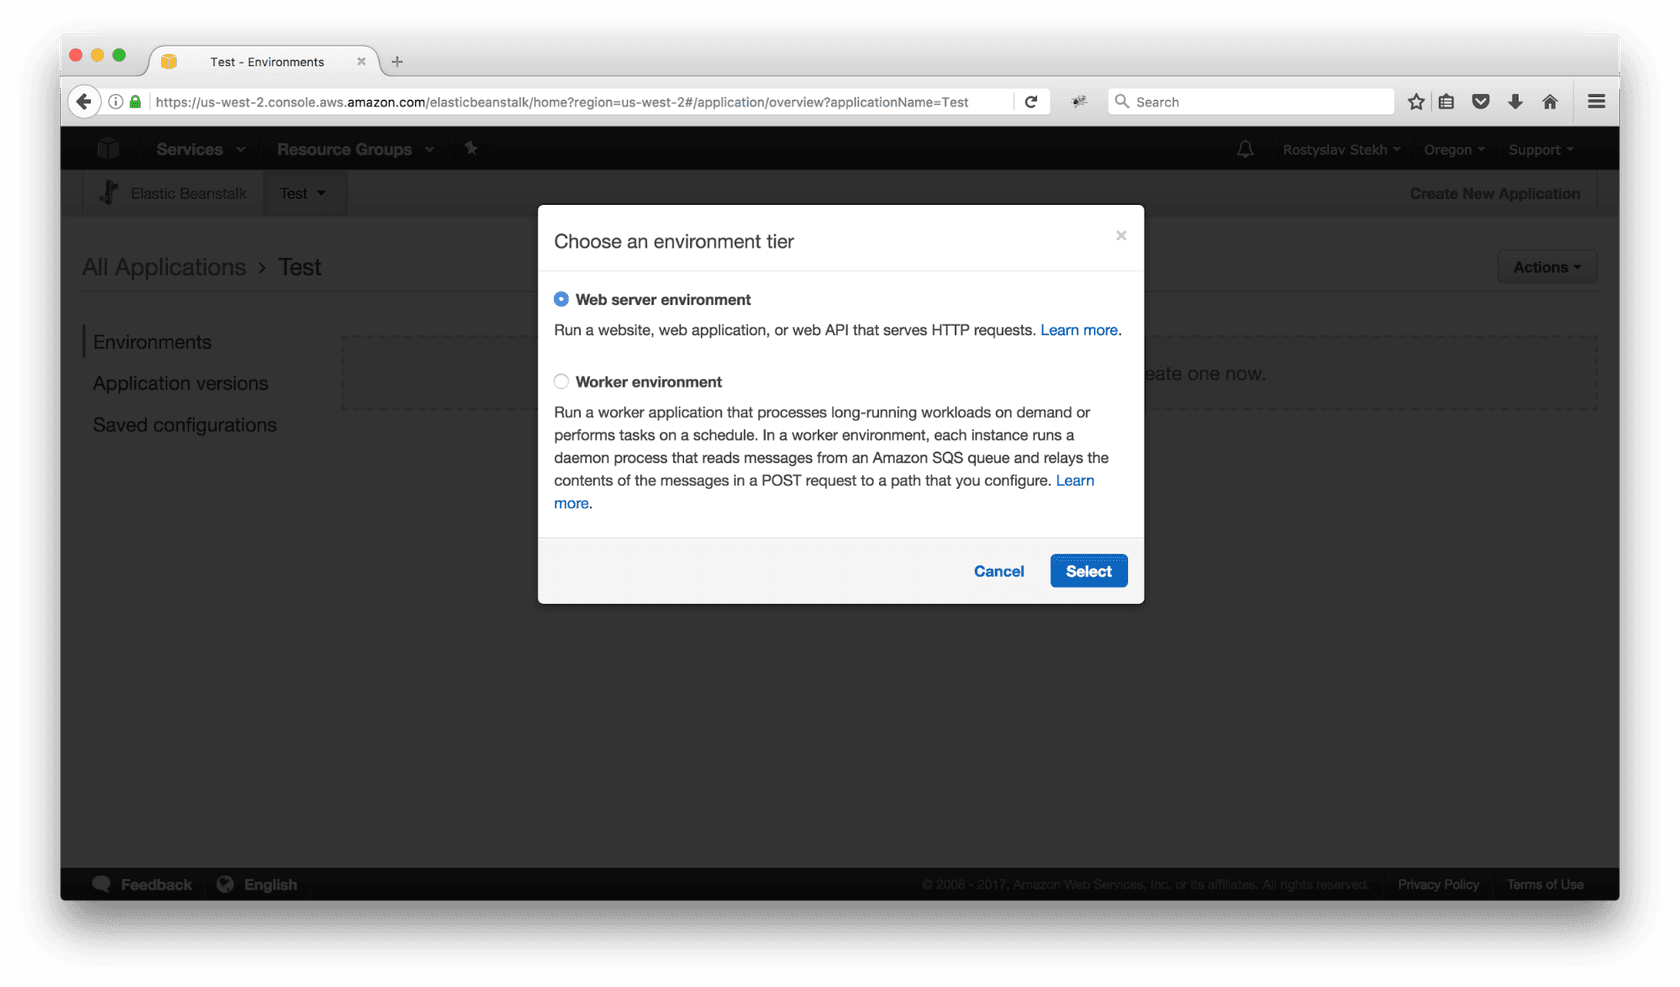Click the Pocket icon in the toolbar
Viewport: 1680px width, 987px height.
tap(1481, 101)
